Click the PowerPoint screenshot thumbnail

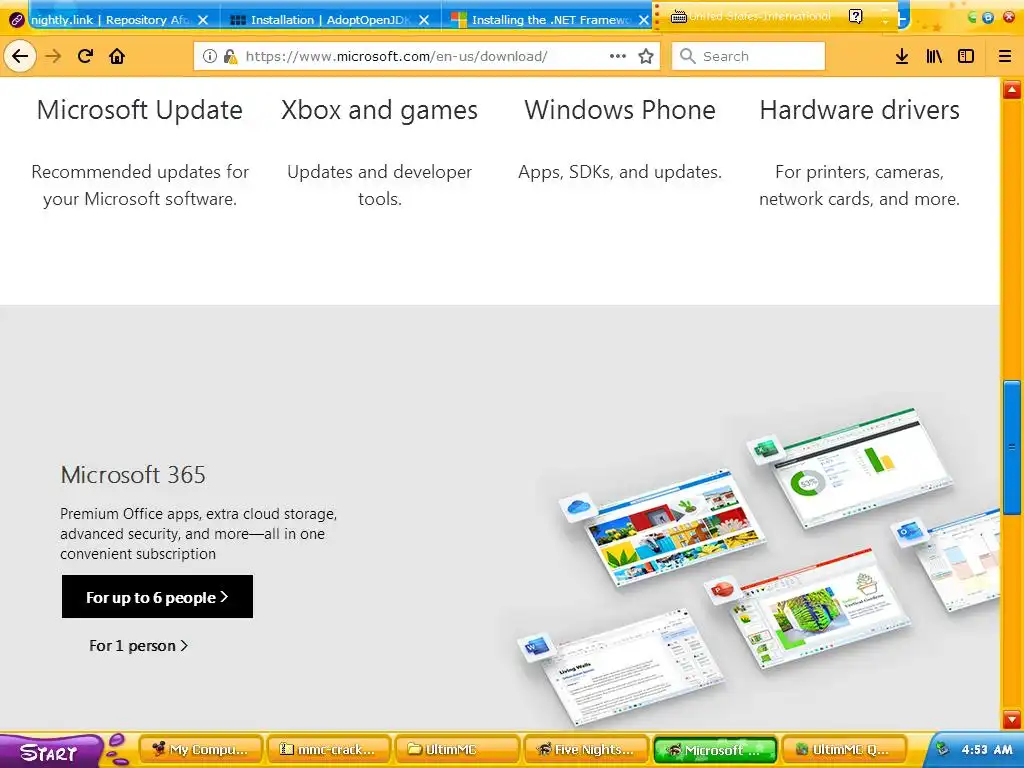[823, 607]
